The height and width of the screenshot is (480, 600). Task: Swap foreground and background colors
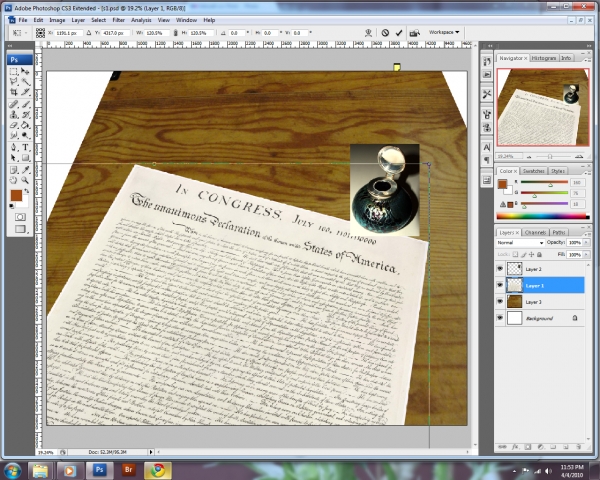click(26, 191)
